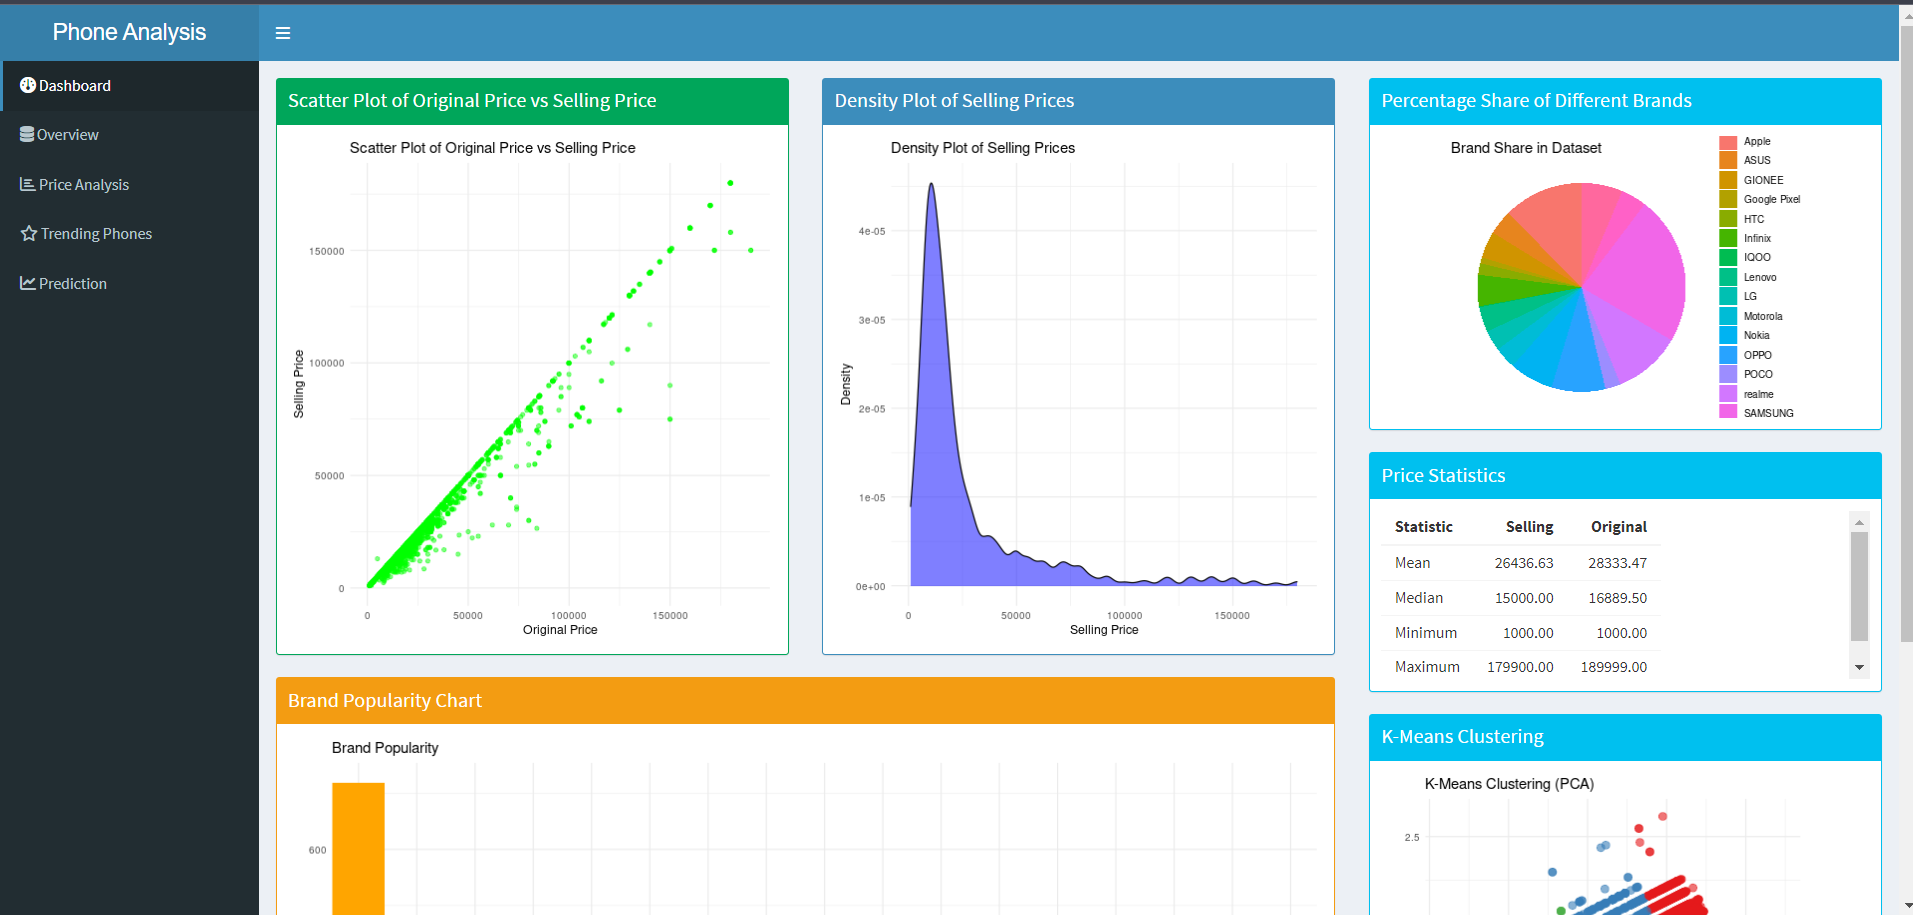The width and height of the screenshot is (1913, 915).
Task: Click the tall orange Brand Popularity bar
Action: pyautogui.click(x=358, y=848)
